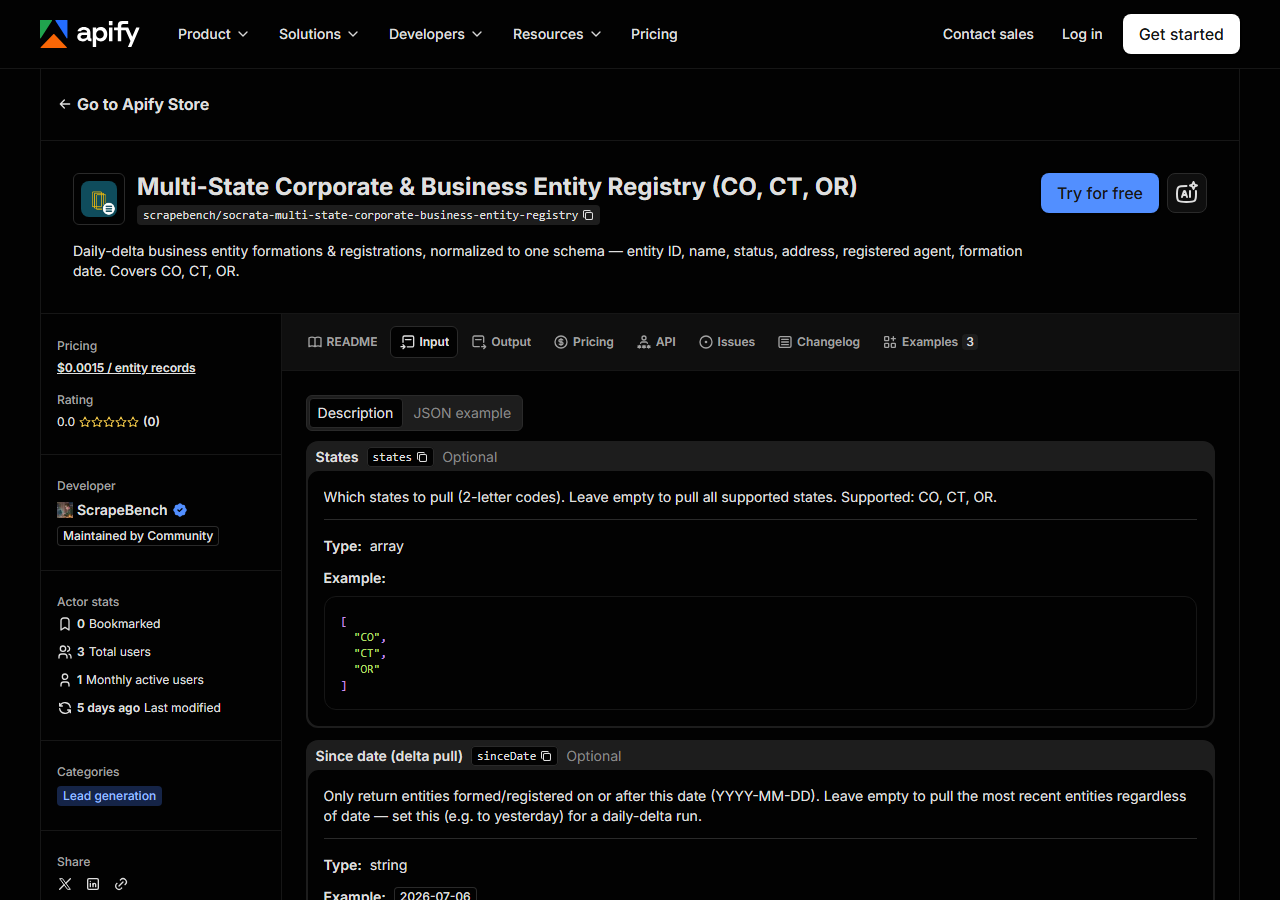Click ScrapeBench developer avatar
Screen dimensions: 1280x900
(65, 510)
